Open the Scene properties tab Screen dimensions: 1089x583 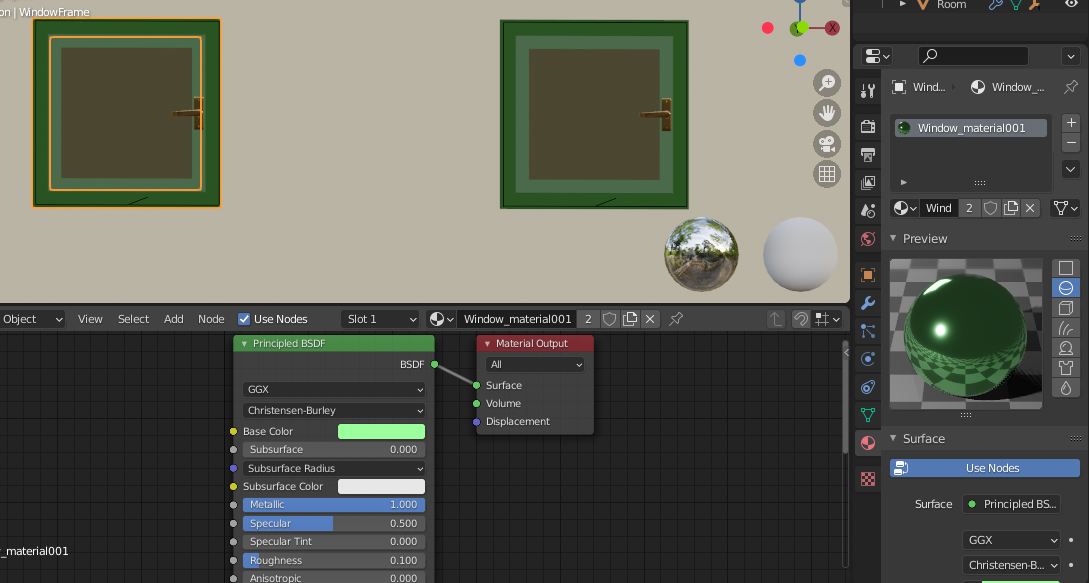pyautogui.click(x=868, y=211)
